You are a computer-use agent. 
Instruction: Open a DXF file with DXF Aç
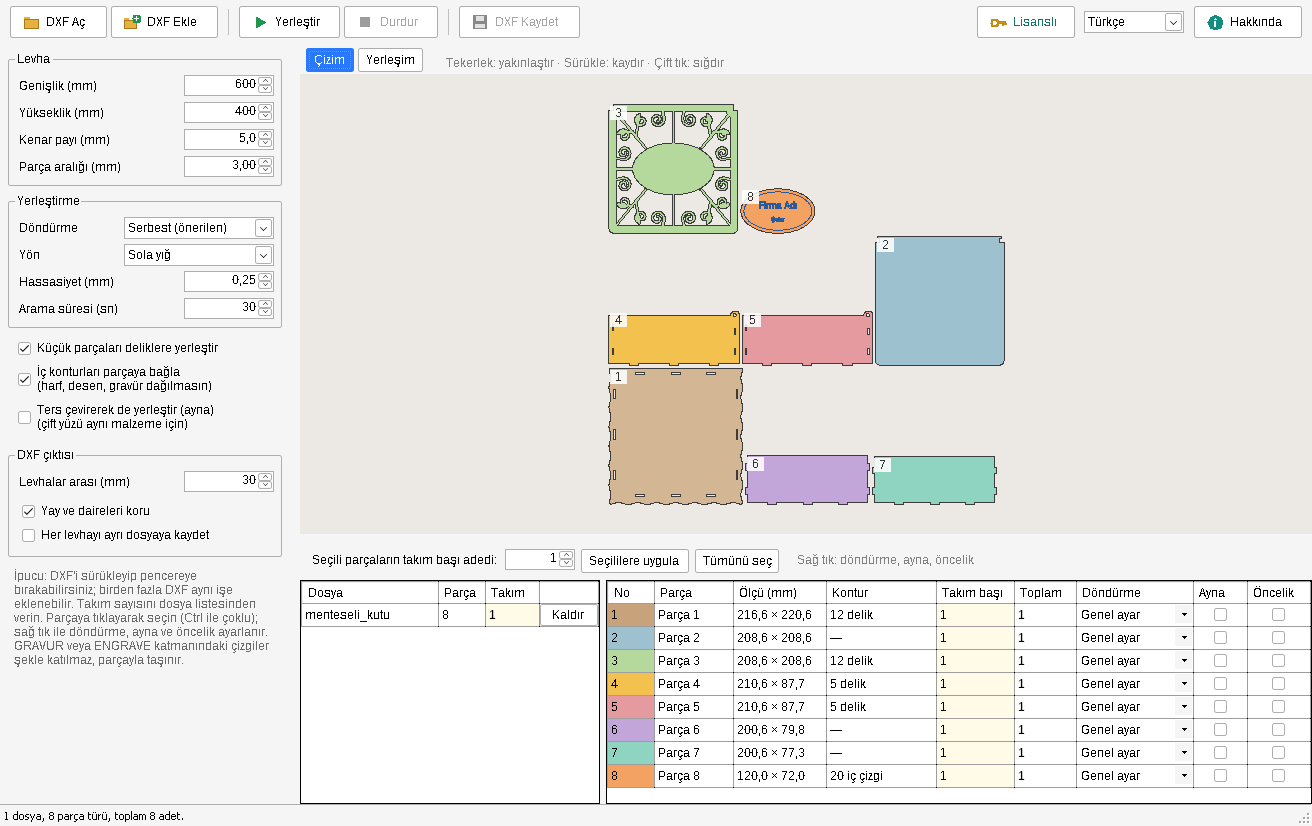tap(58, 22)
